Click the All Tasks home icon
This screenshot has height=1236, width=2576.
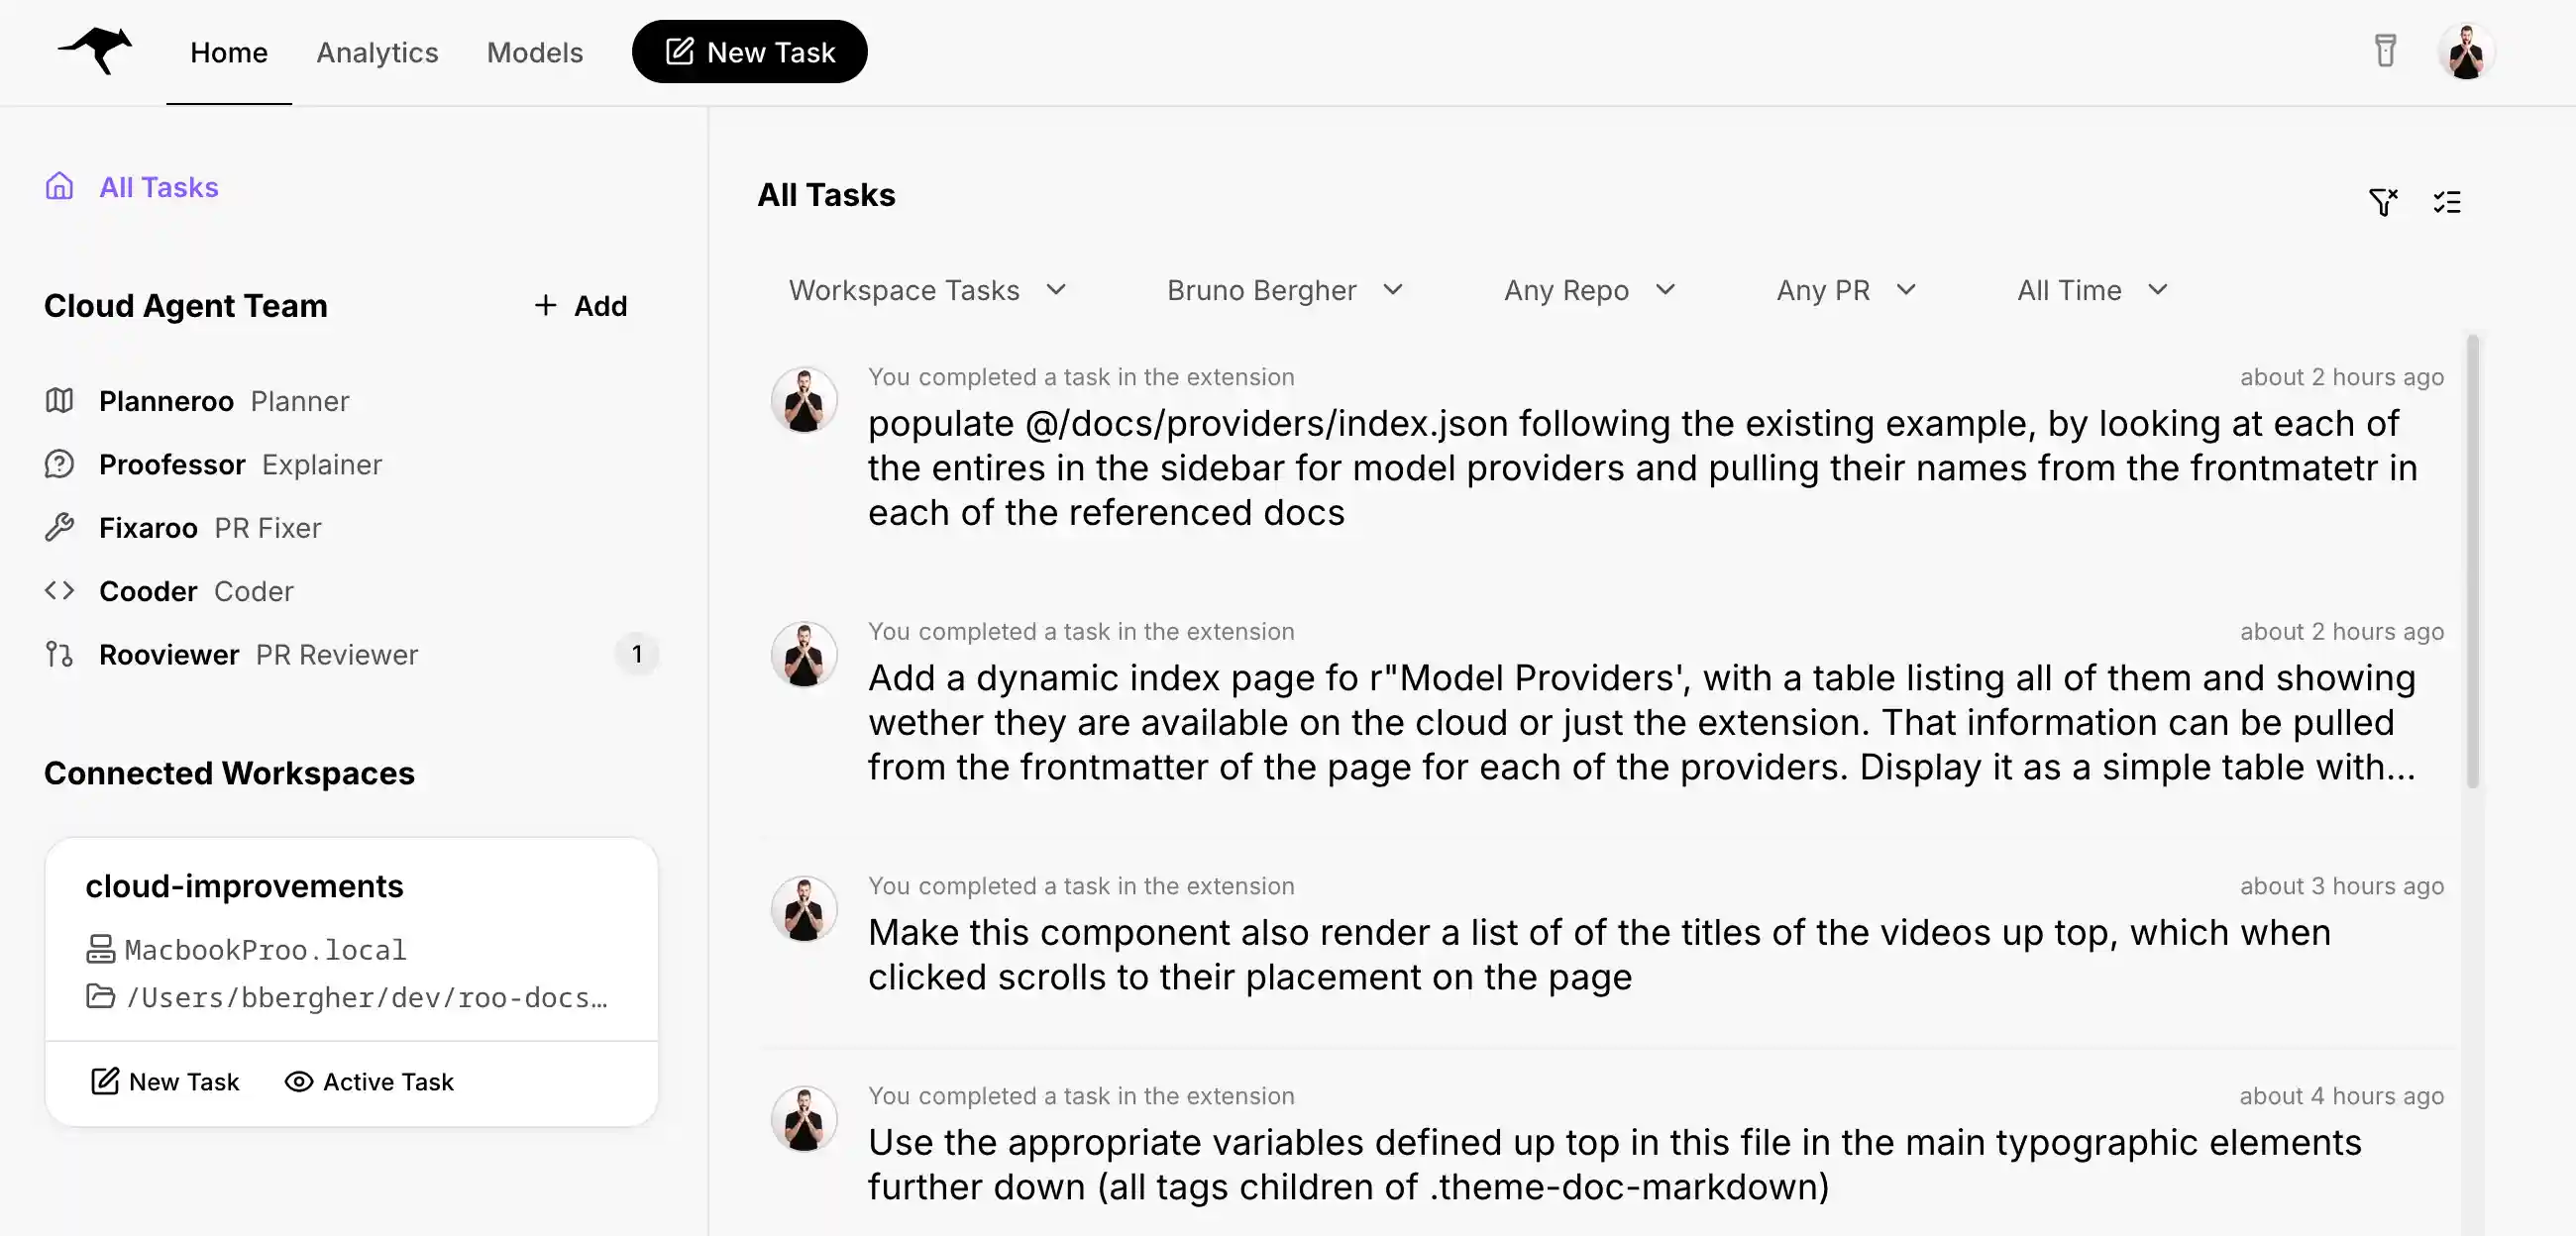(60, 186)
